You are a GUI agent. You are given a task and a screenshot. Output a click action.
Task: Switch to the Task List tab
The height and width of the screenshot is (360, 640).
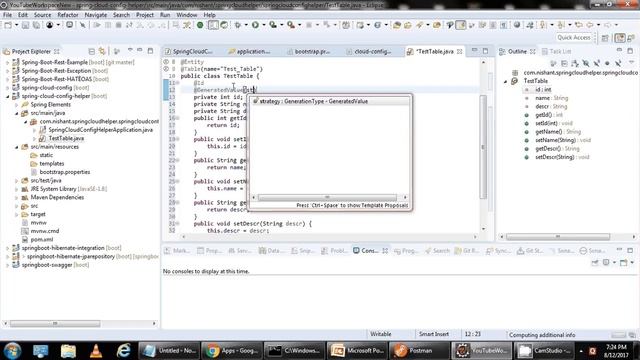(556, 51)
